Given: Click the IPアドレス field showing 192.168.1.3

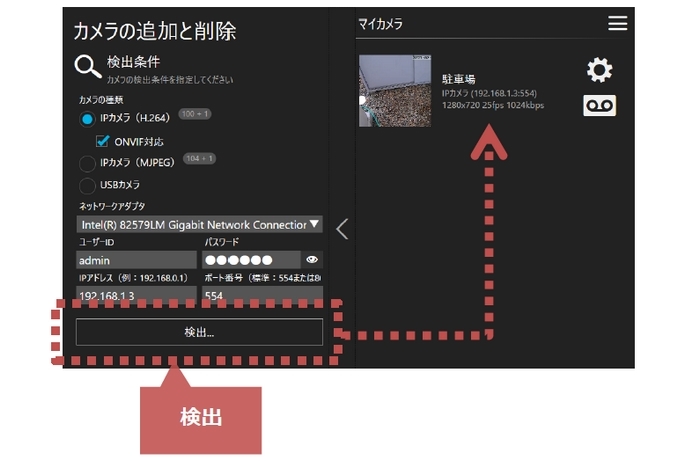Looking at the screenshot, I should pyautogui.click(x=137, y=296).
